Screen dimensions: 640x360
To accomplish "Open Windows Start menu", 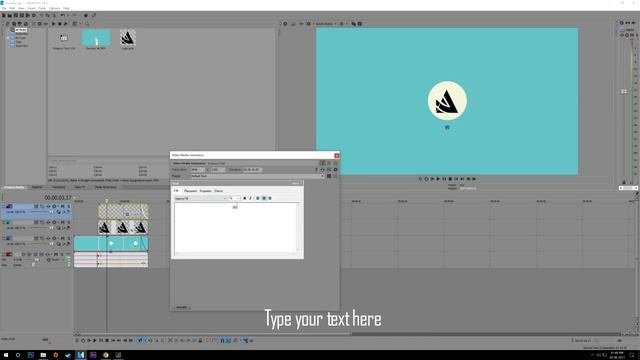I will pyautogui.click(x=5, y=355).
